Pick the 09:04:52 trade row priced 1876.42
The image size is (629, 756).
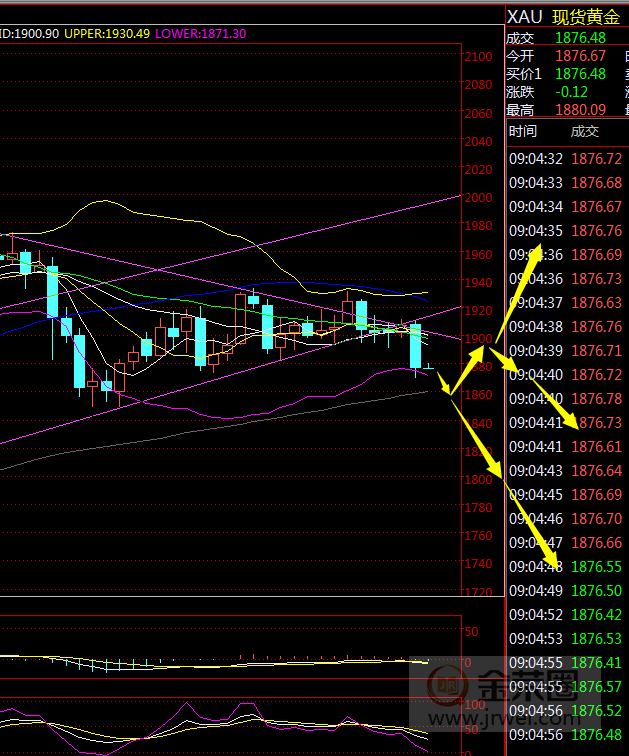(x=565, y=615)
